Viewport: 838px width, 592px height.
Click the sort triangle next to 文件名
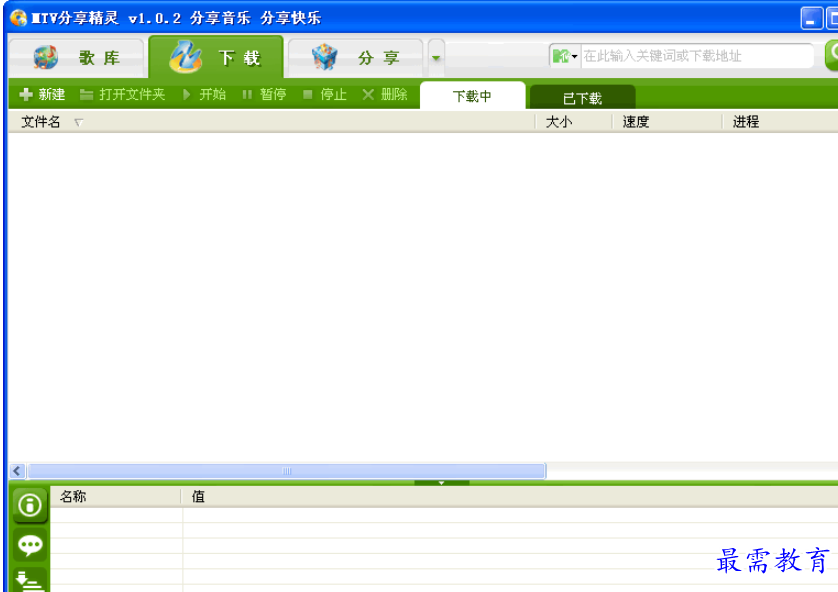(79, 122)
